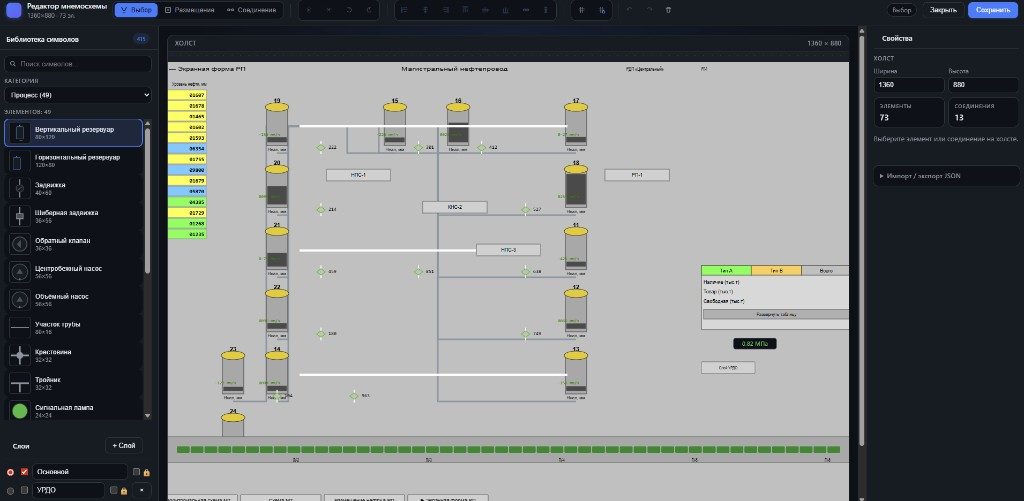Toggle visibility checkbox of УГДО layer
Screen dimensions: 1024x501
tap(25, 490)
